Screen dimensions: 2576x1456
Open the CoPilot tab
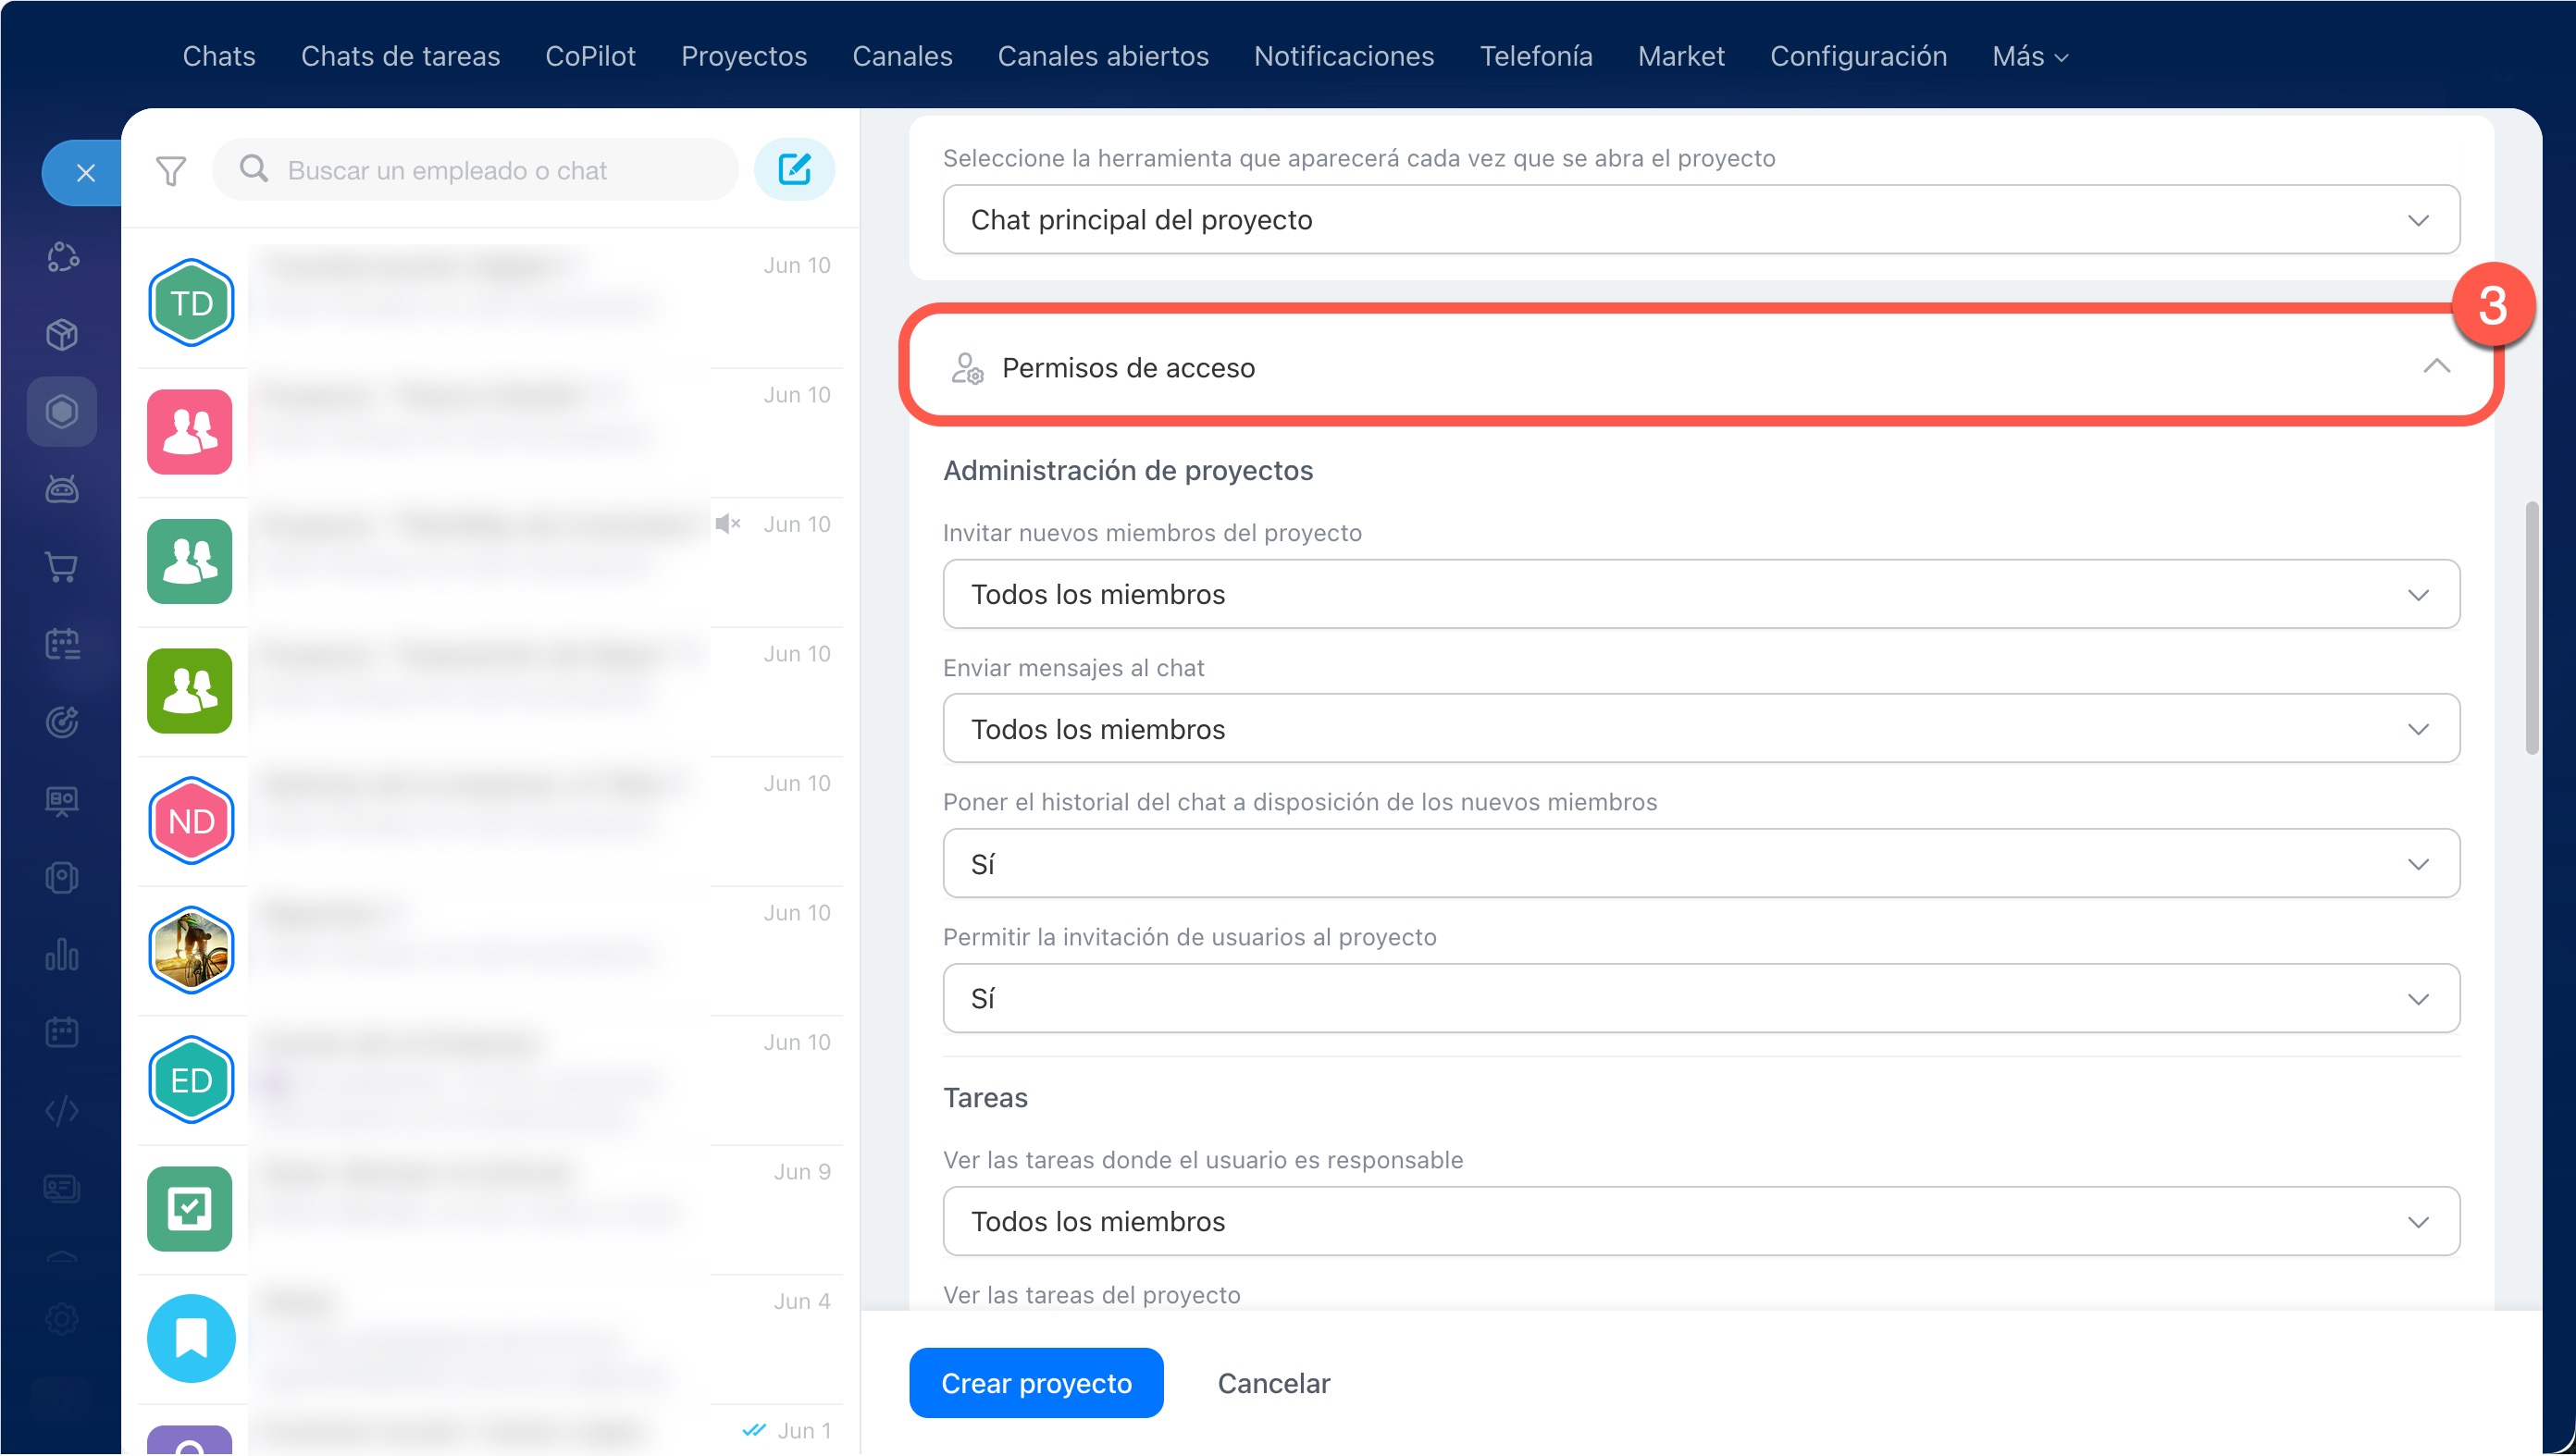[590, 56]
